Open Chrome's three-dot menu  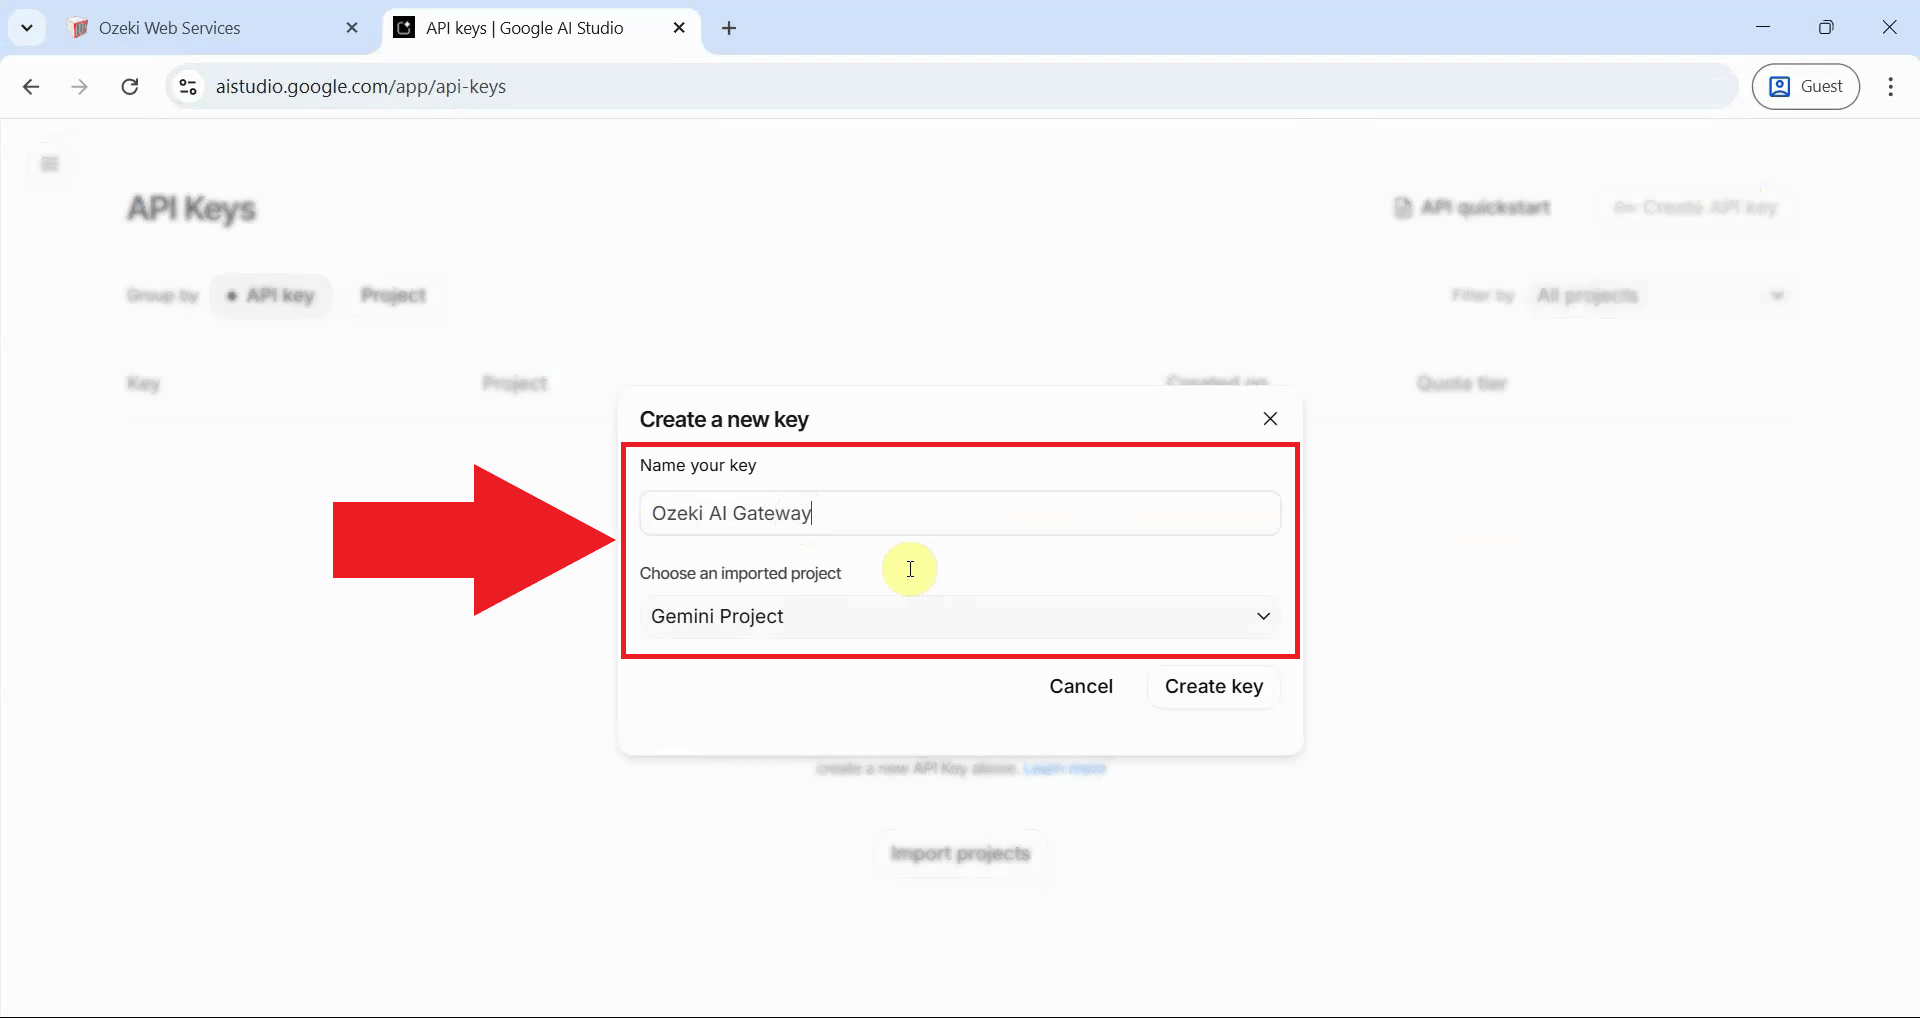tap(1890, 86)
